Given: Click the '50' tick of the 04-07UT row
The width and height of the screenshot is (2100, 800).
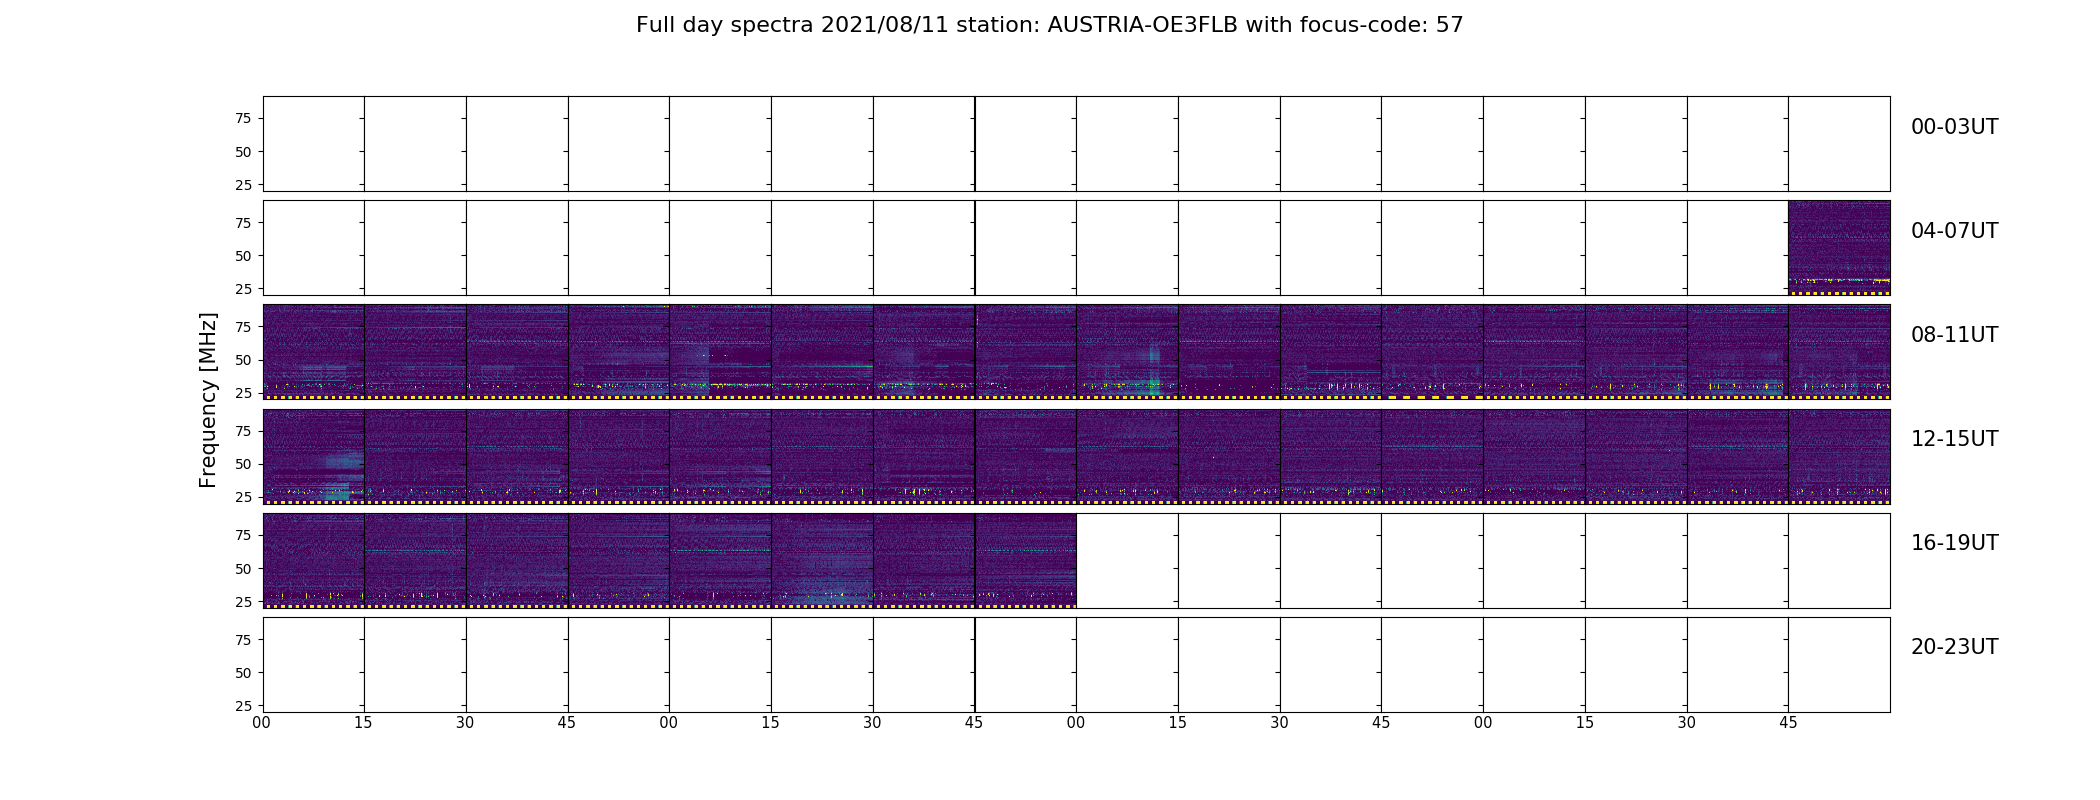Looking at the screenshot, I should pos(243,256).
